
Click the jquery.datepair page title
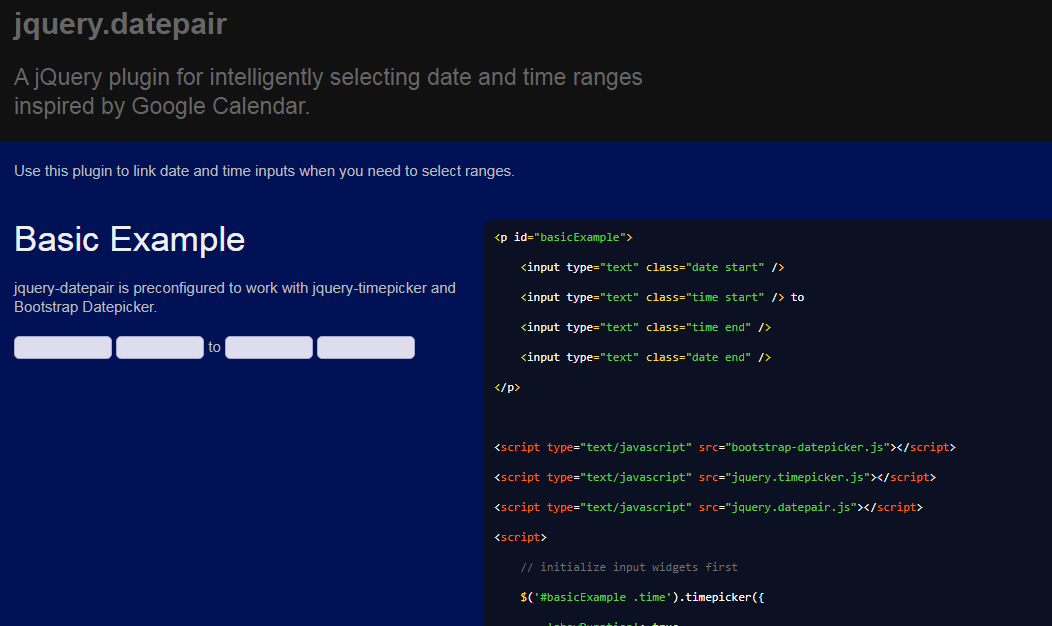(121, 25)
